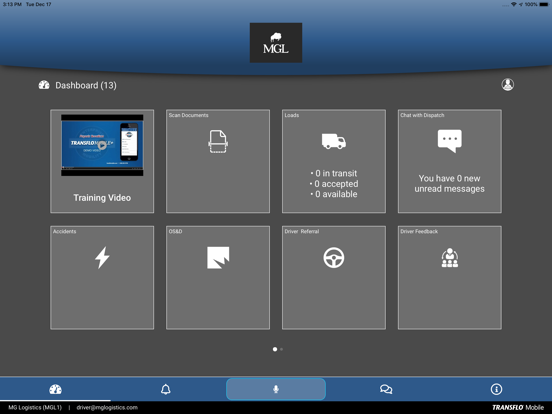This screenshot has height=414, width=552.
Task: Tap the Driver Feedback people icon
Action: click(450, 258)
